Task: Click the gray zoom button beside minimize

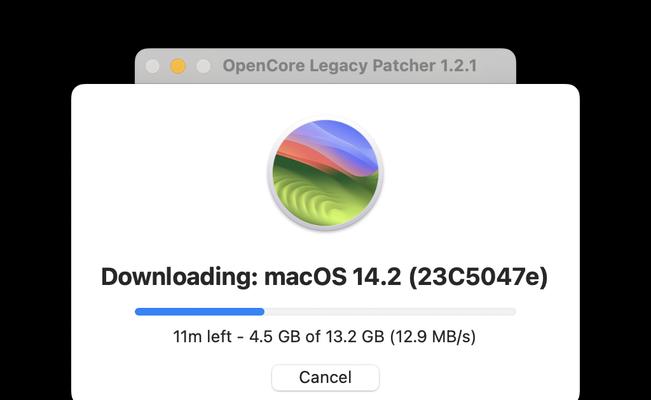Action: 203,66
